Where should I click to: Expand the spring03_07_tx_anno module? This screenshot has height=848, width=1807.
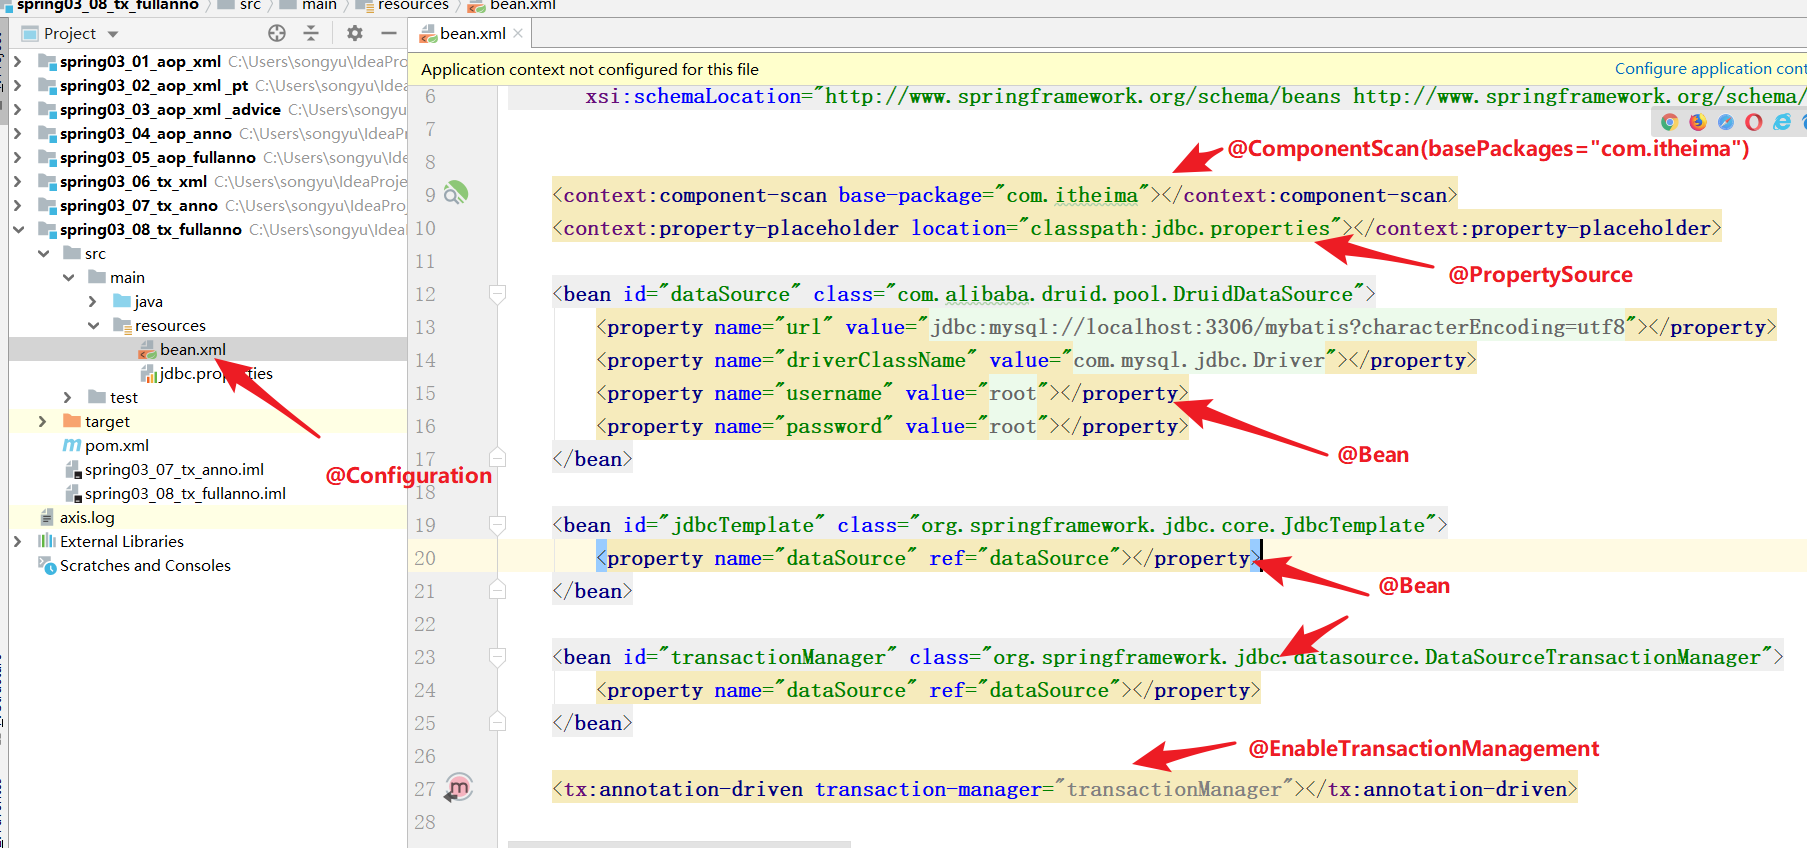[x=18, y=205]
